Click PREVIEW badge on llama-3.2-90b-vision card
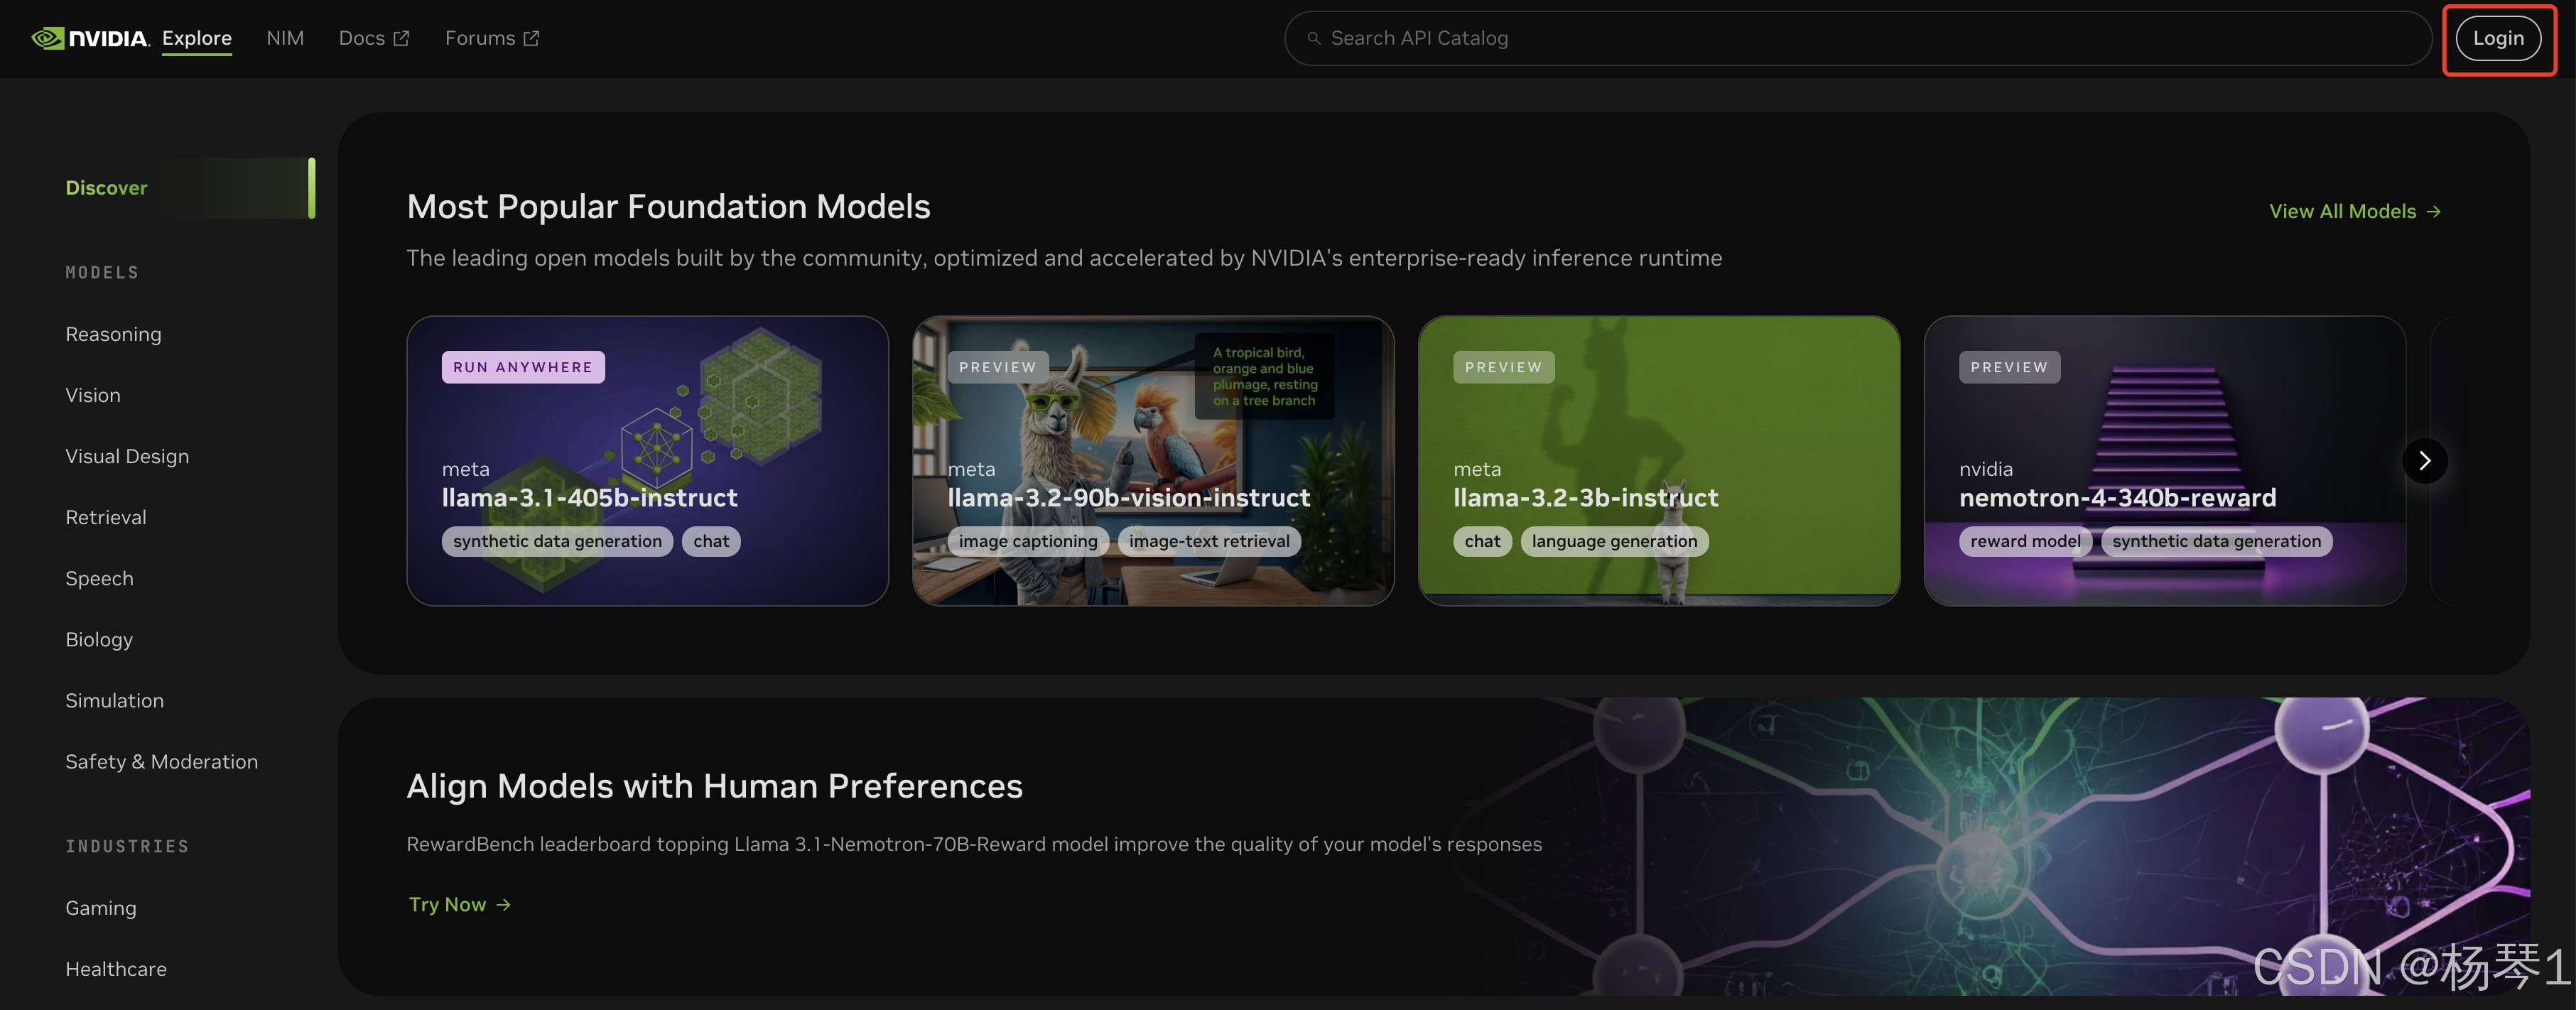The width and height of the screenshot is (2576, 1010). point(998,367)
